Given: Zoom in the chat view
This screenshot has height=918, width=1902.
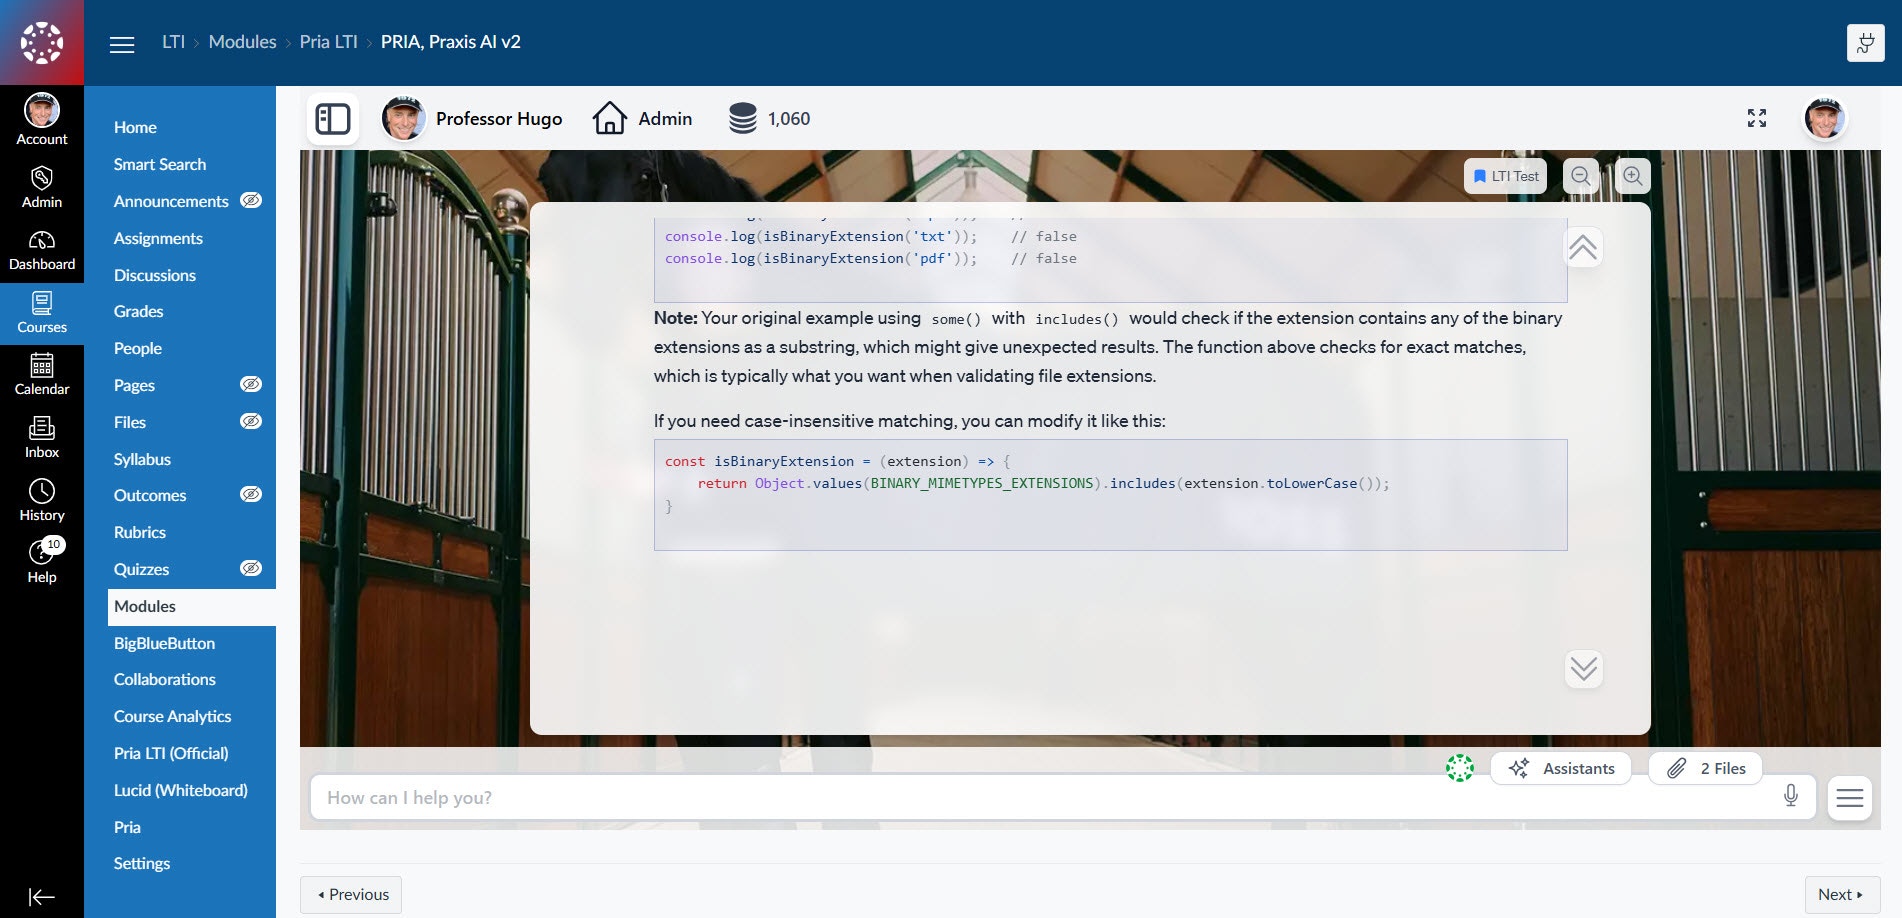Looking at the screenshot, I should pos(1633,176).
